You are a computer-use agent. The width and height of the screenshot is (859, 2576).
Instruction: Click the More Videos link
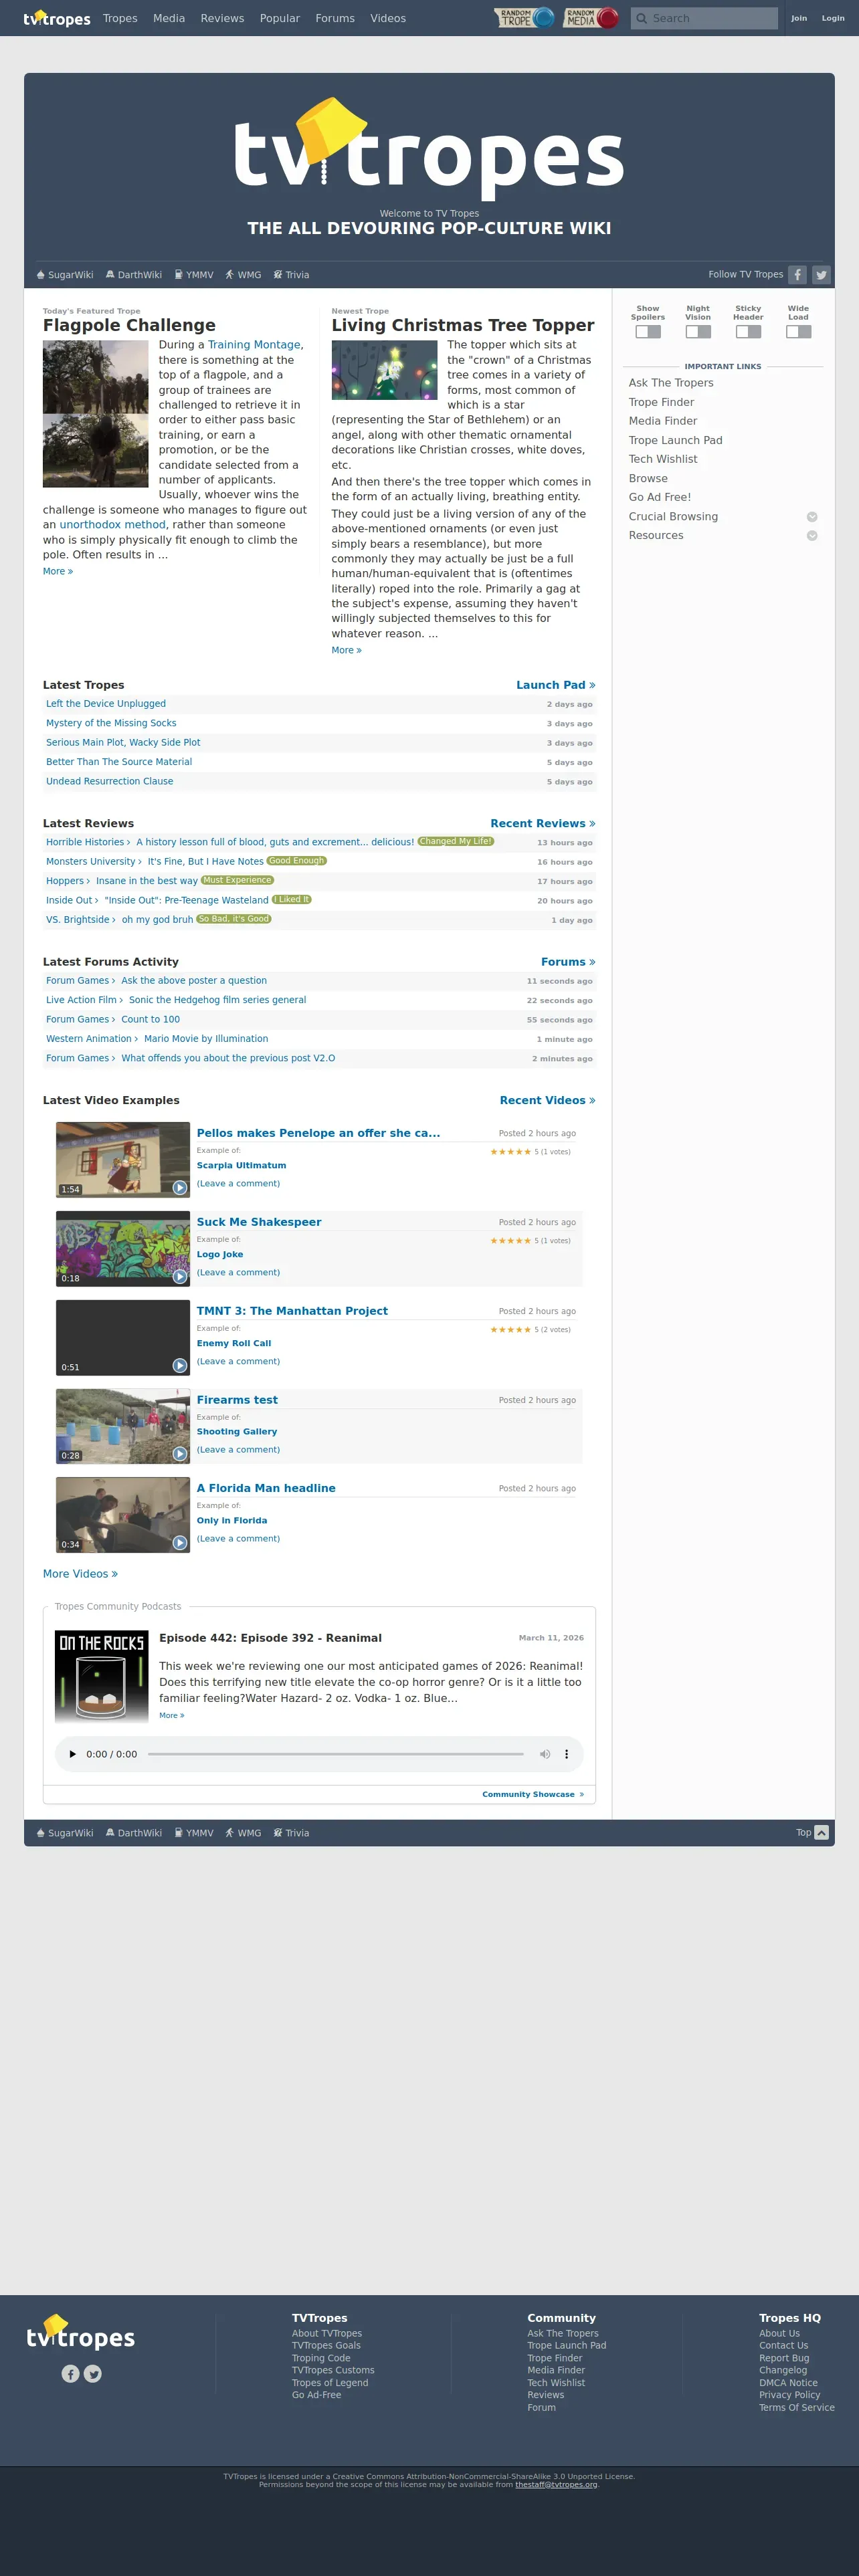point(80,1574)
